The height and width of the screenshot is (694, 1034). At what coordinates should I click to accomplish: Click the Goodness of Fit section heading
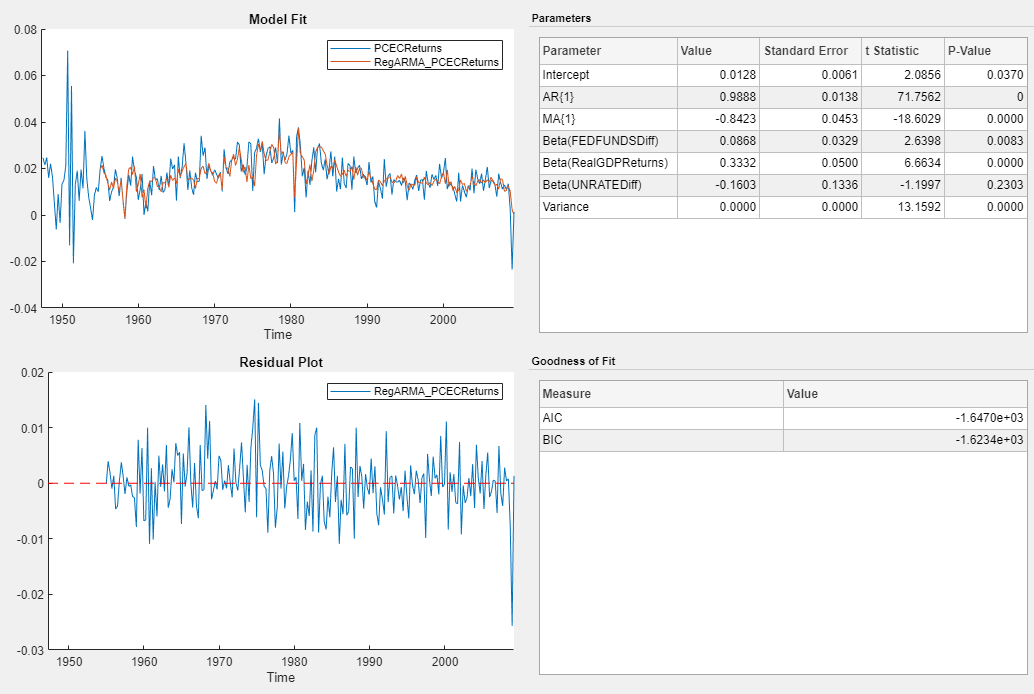click(x=573, y=362)
